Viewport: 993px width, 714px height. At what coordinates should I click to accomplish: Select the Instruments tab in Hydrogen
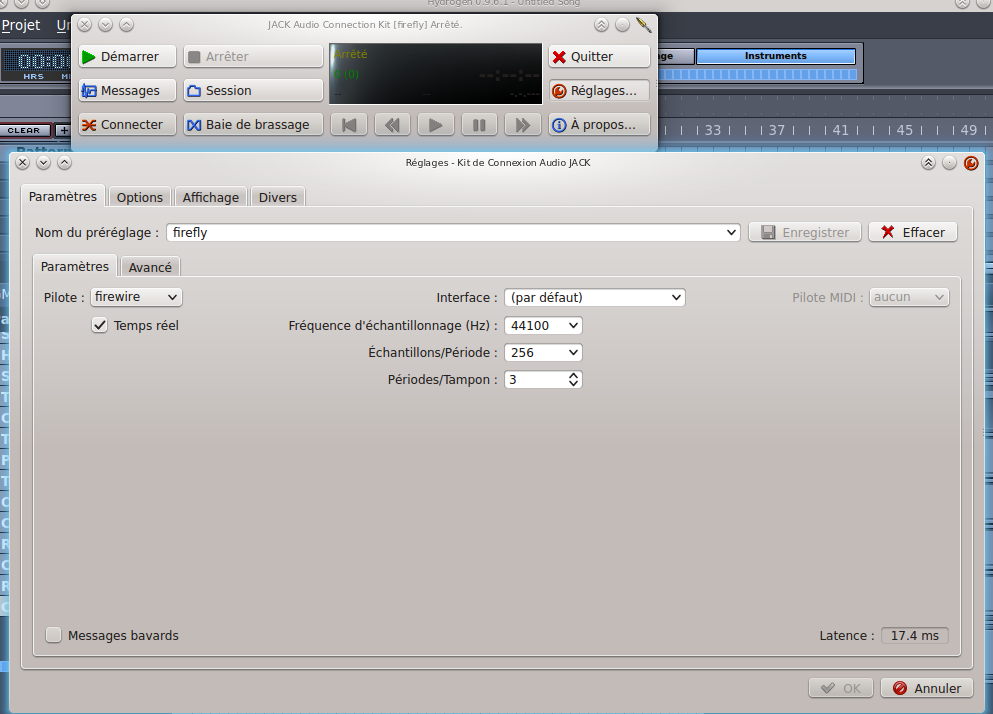pos(776,56)
